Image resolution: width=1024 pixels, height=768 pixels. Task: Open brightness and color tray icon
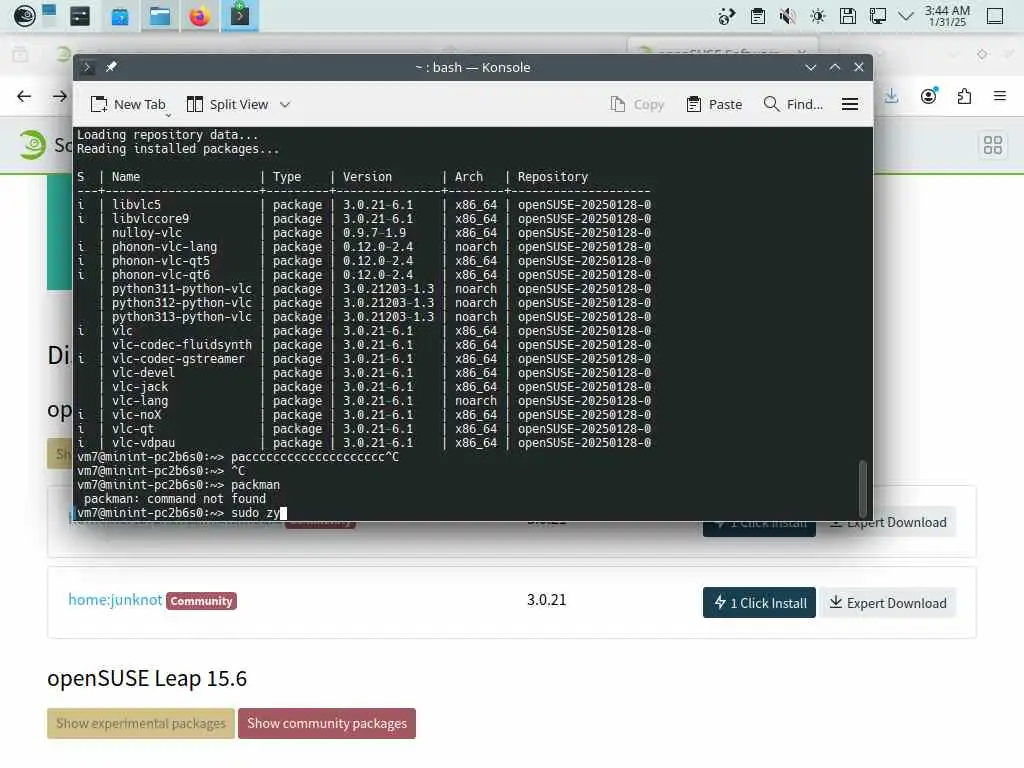coord(818,16)
